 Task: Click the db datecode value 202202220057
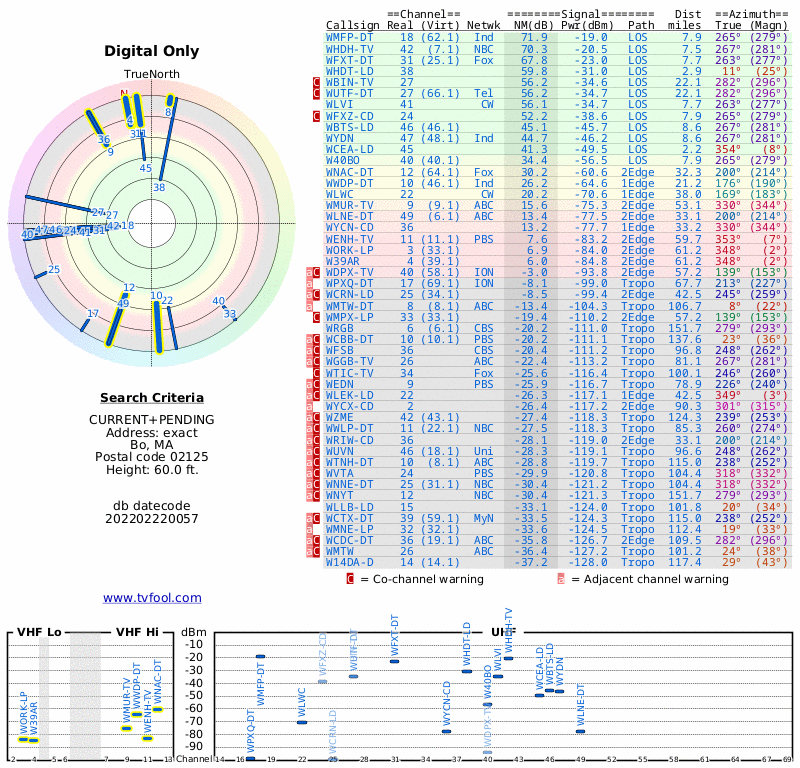pyautogui.click(x=152, y=519)
